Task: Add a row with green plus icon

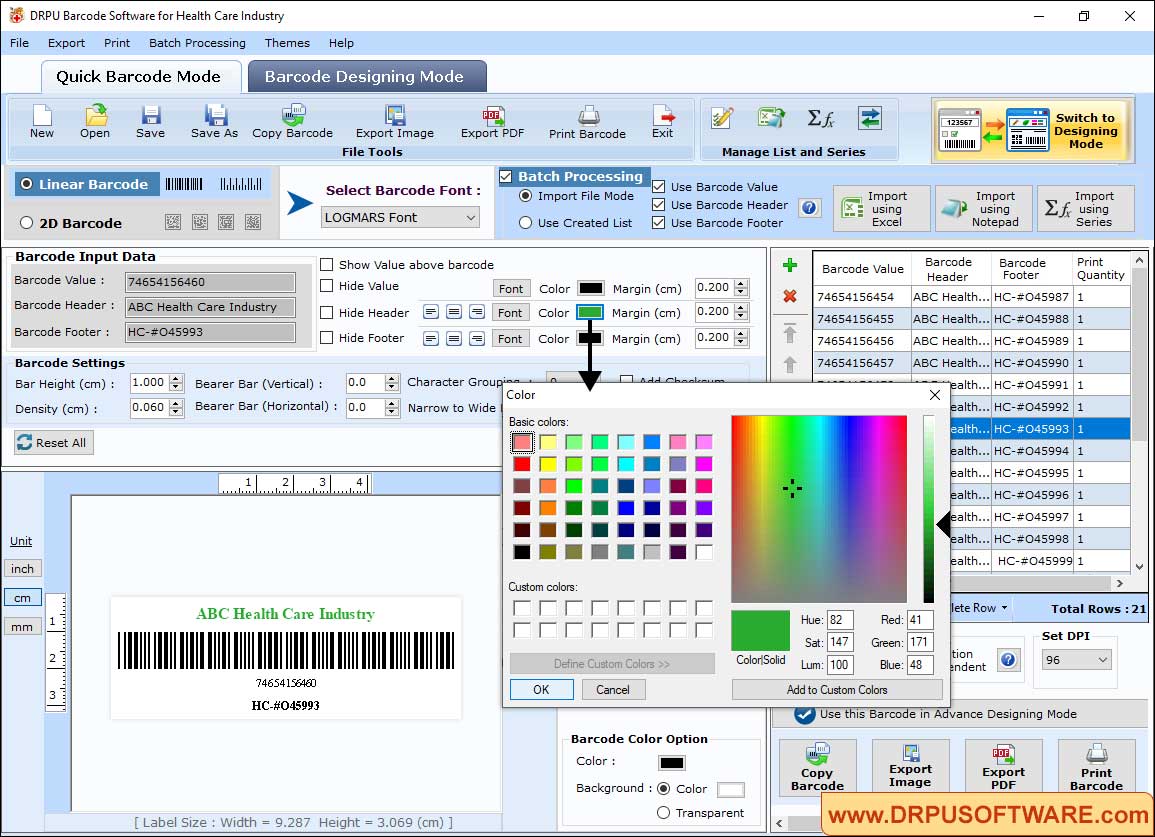Action: click(790, 265)
